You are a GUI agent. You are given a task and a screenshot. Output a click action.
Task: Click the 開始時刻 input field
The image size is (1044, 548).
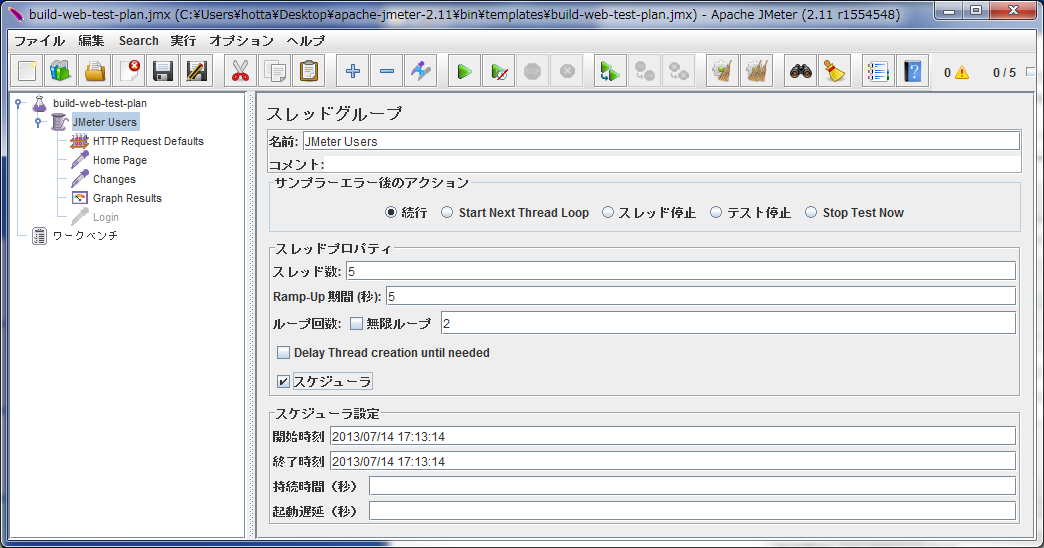click(x=672, y=436)
